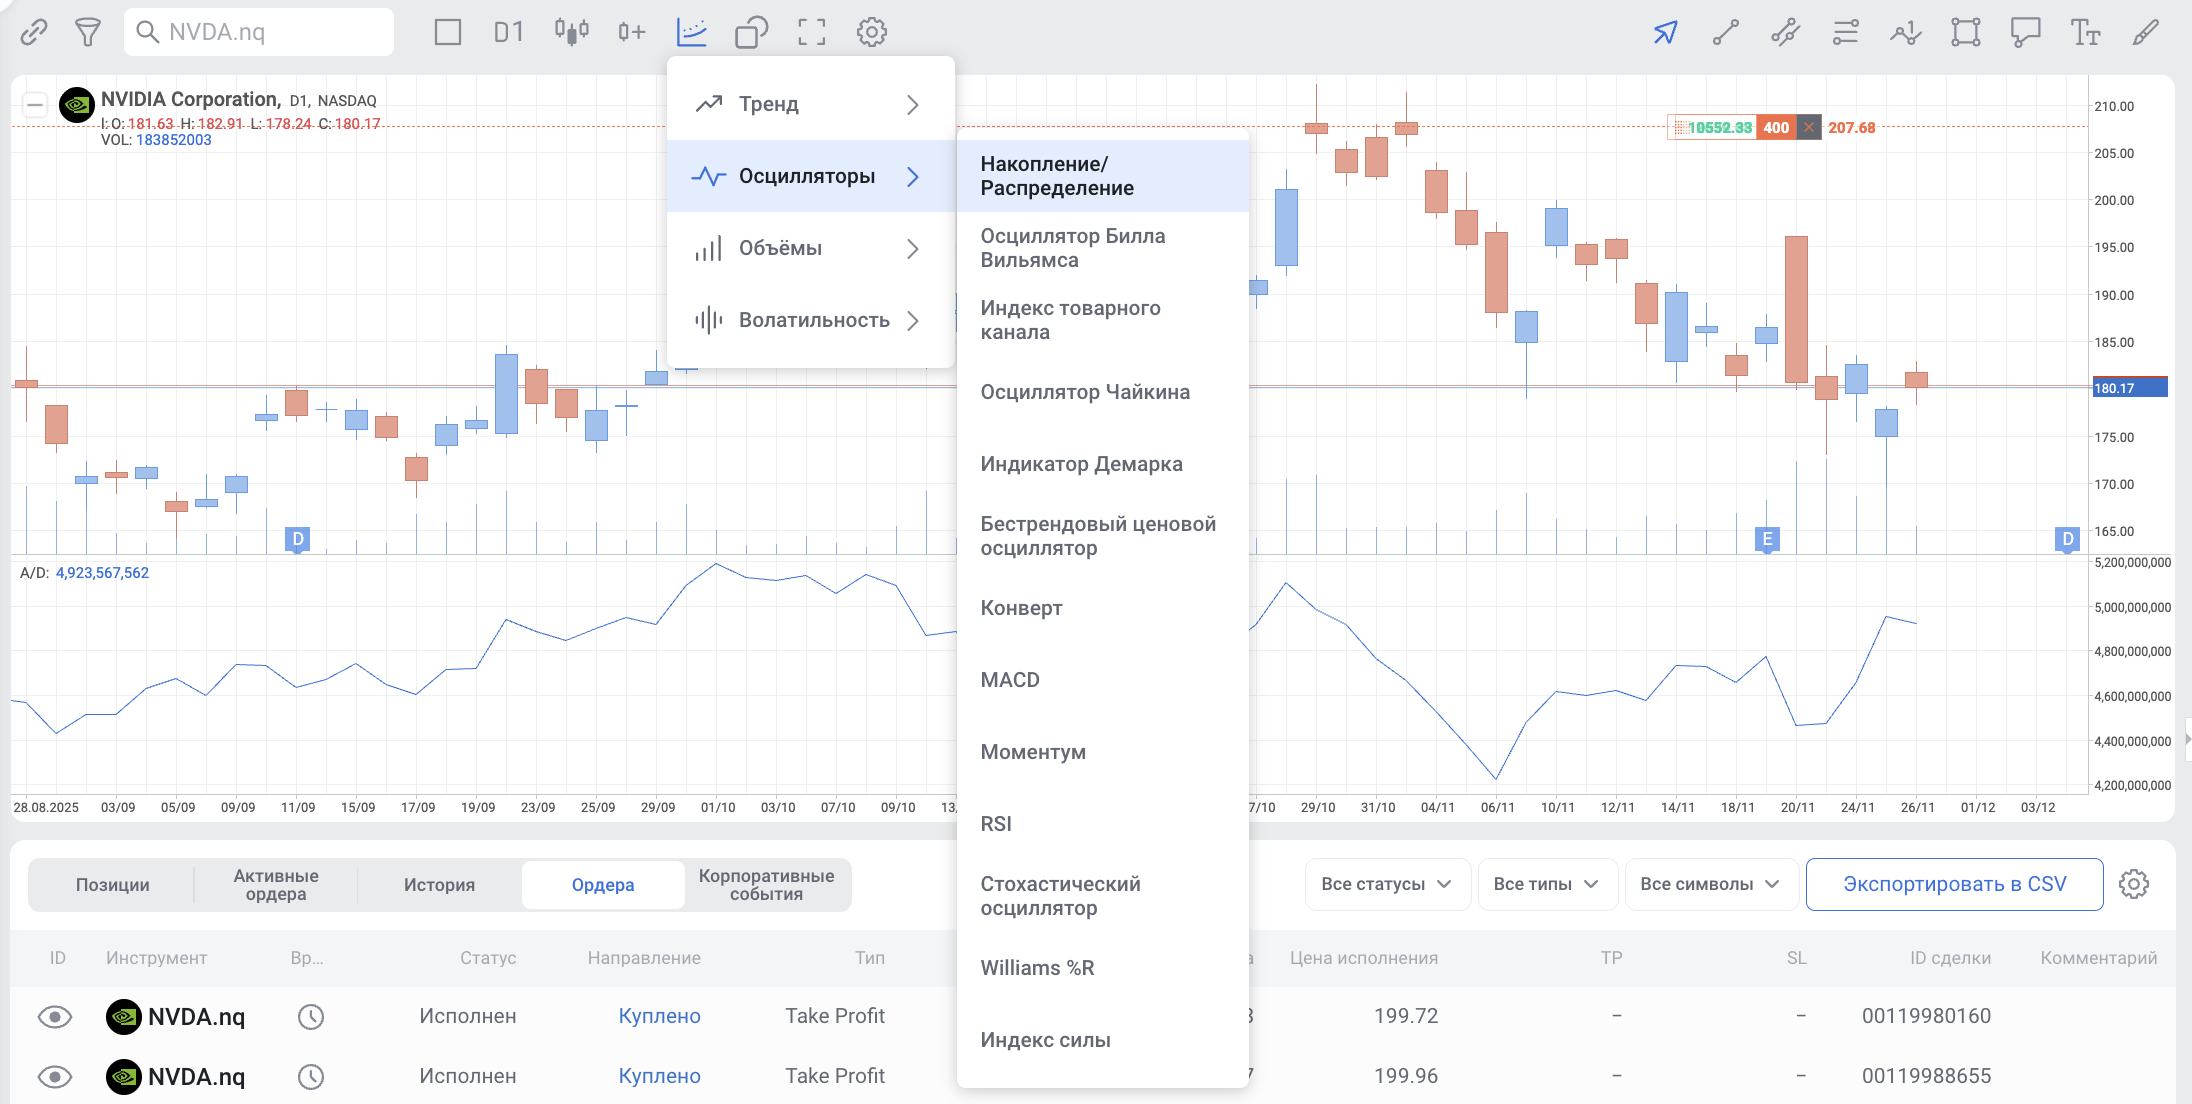The width and height of the screenshot is (2192, 1104).
Task: Open the Все типы dropdown
Action: click(1546, 884)
